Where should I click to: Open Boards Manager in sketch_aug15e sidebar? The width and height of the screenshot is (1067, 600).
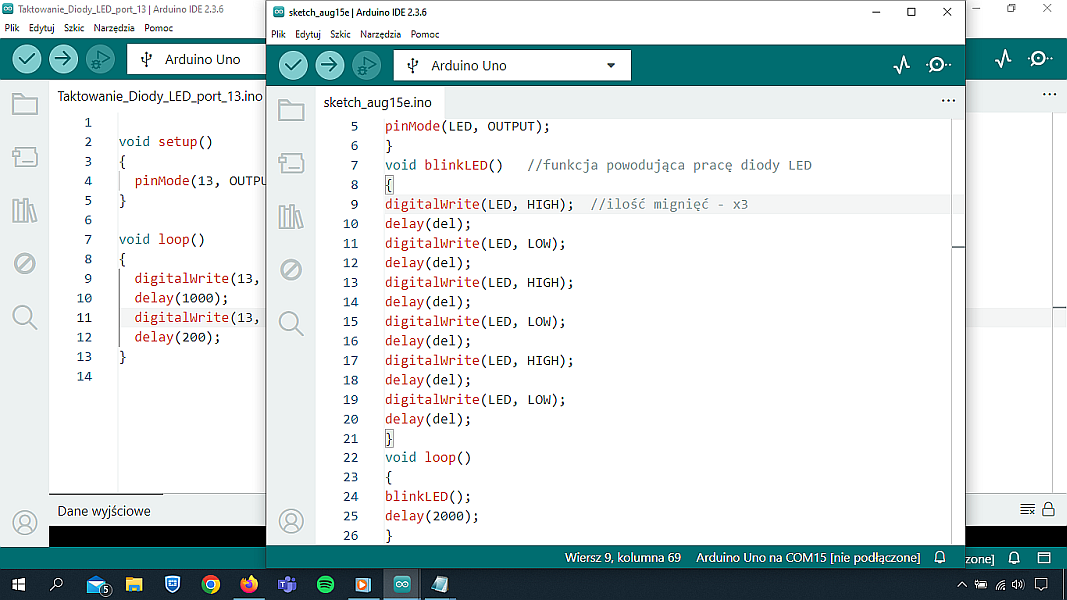[x=291, y=163]
